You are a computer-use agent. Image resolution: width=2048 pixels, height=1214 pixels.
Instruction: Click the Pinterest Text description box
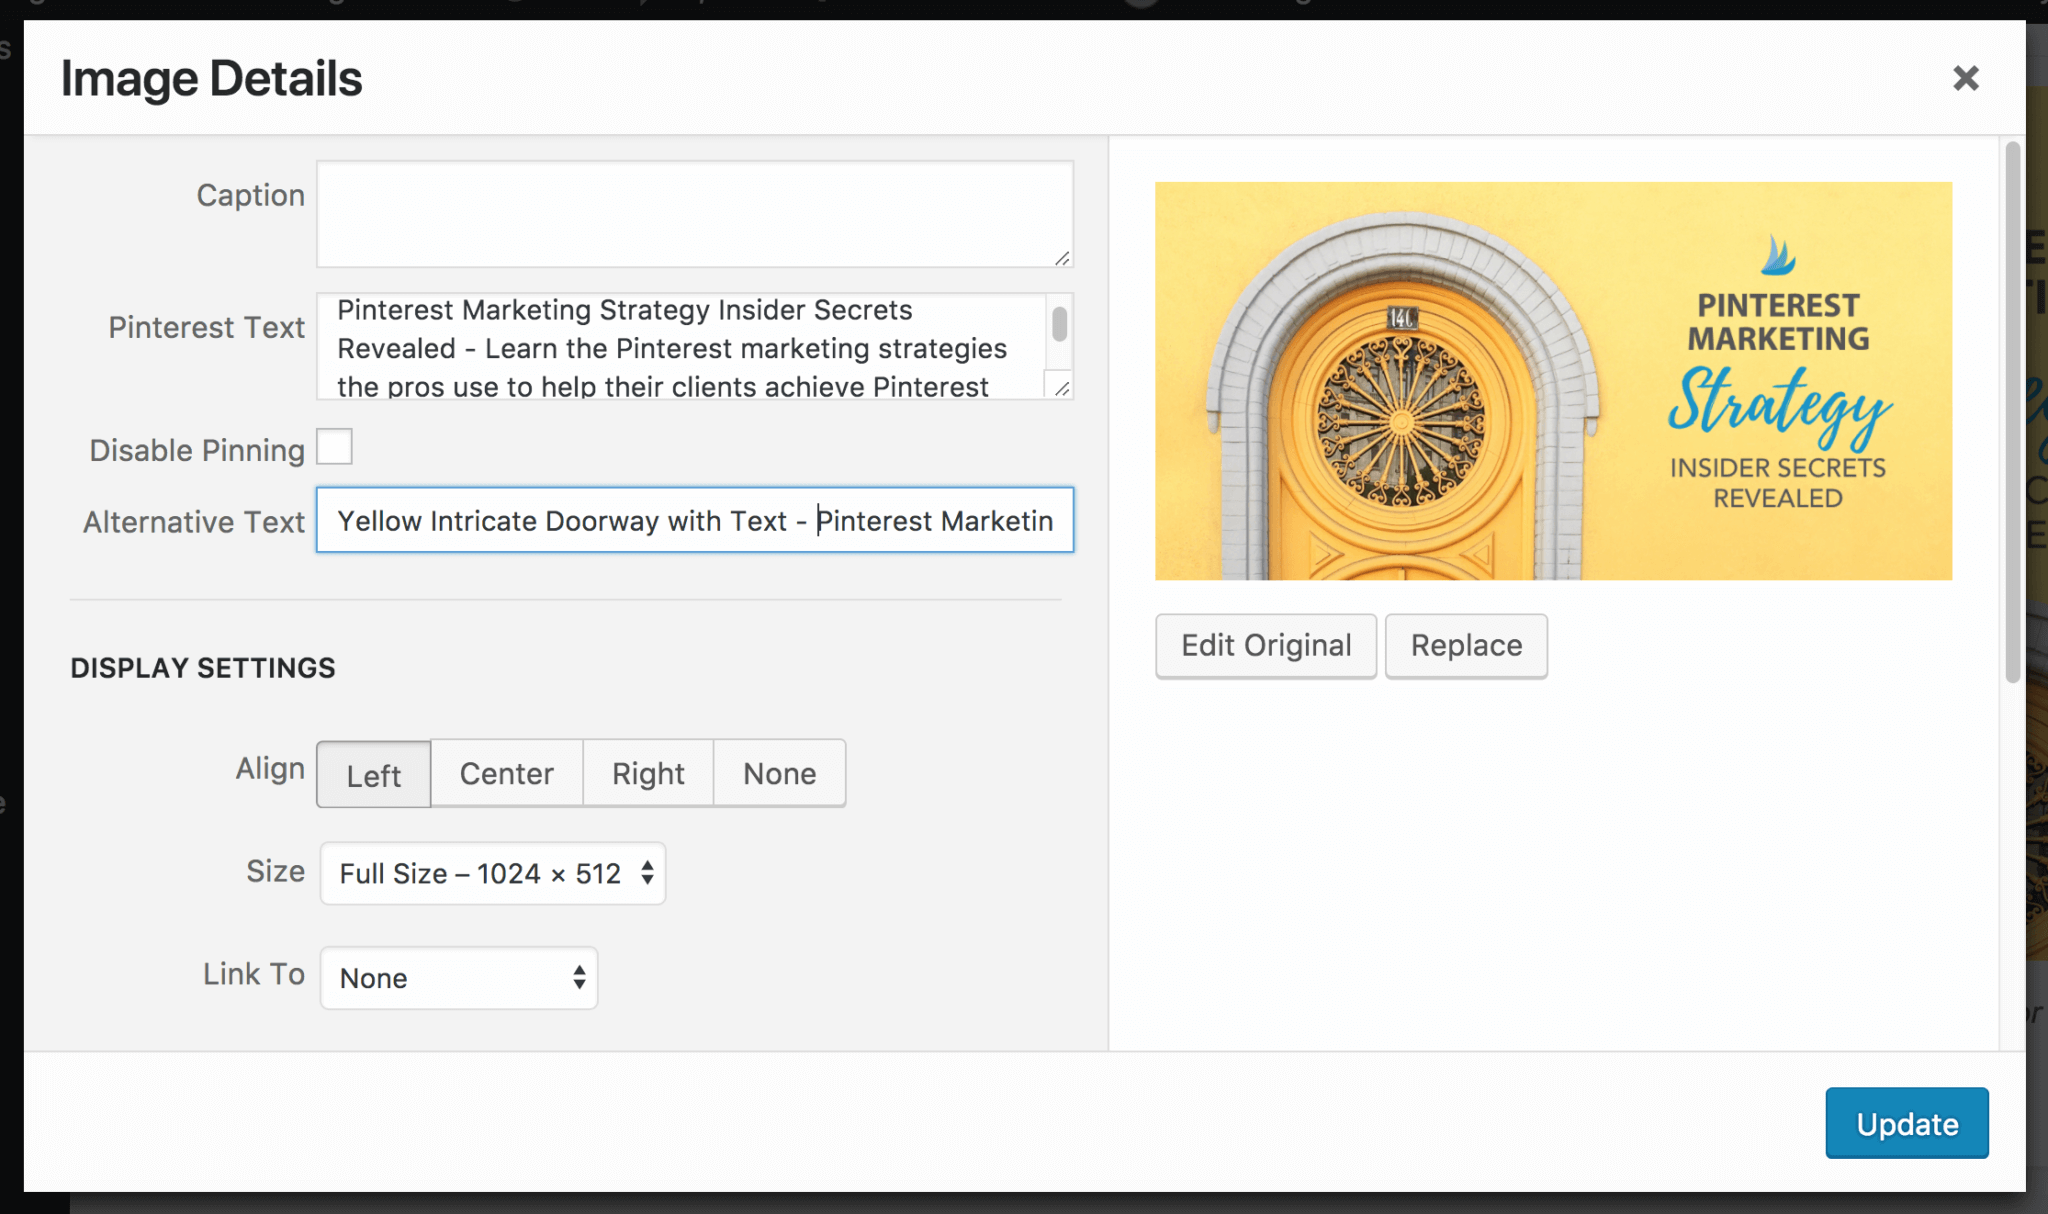(x=680, y=347)
